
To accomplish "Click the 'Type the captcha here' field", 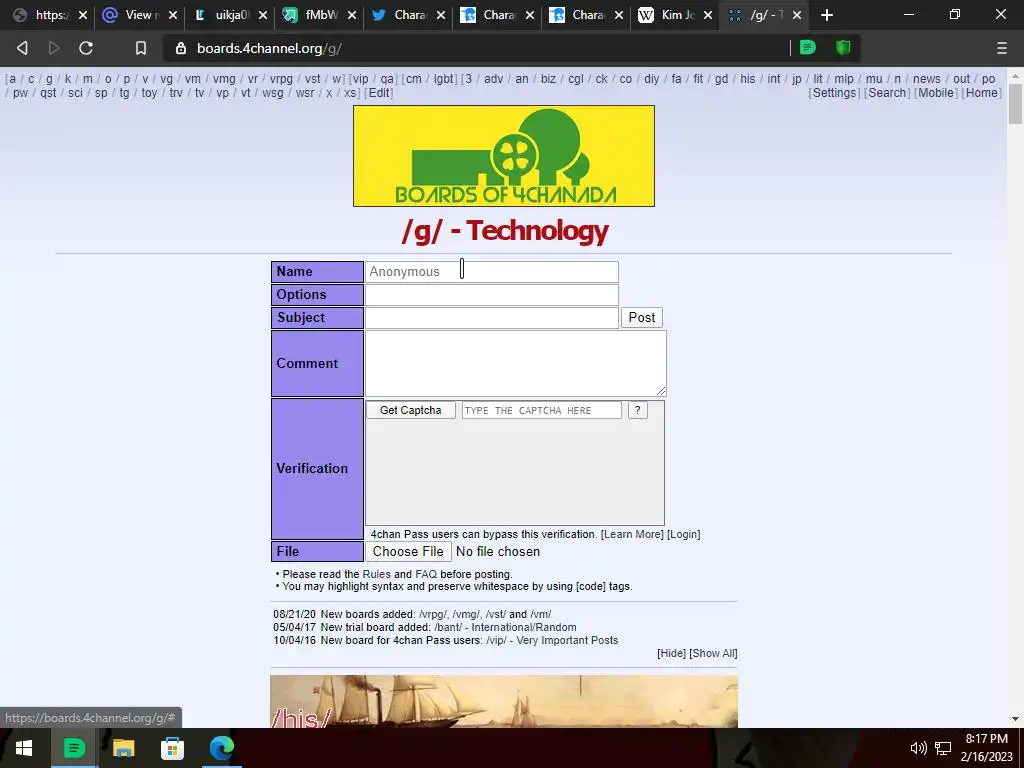I will [541, 410].
